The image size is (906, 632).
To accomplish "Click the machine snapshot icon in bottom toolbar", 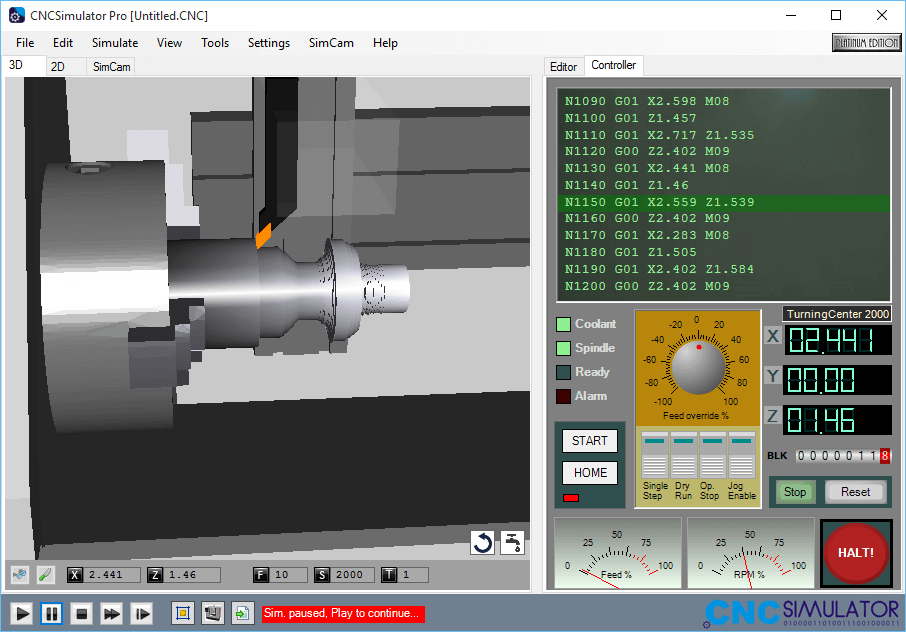I will 213,613.
